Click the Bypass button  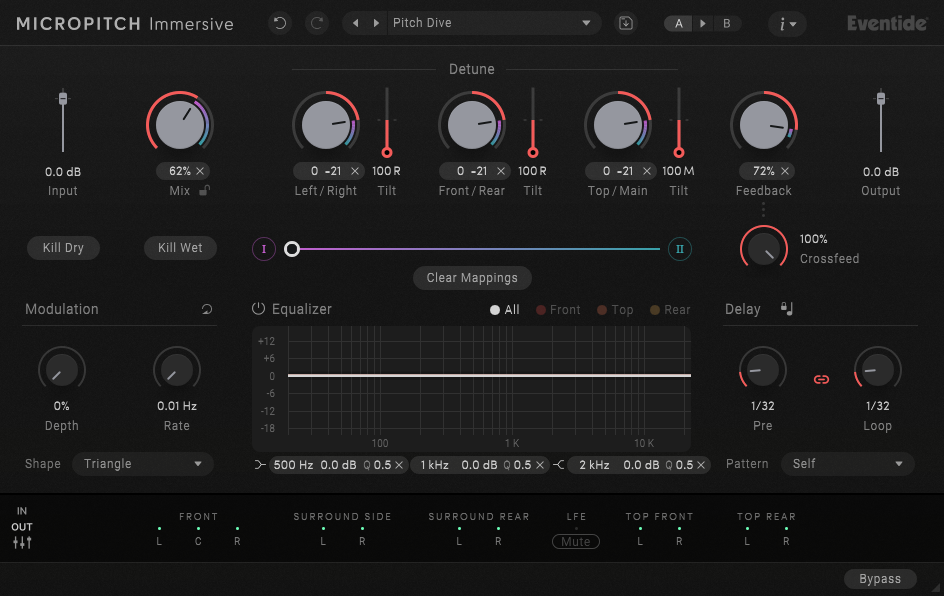tap(880, 579)
